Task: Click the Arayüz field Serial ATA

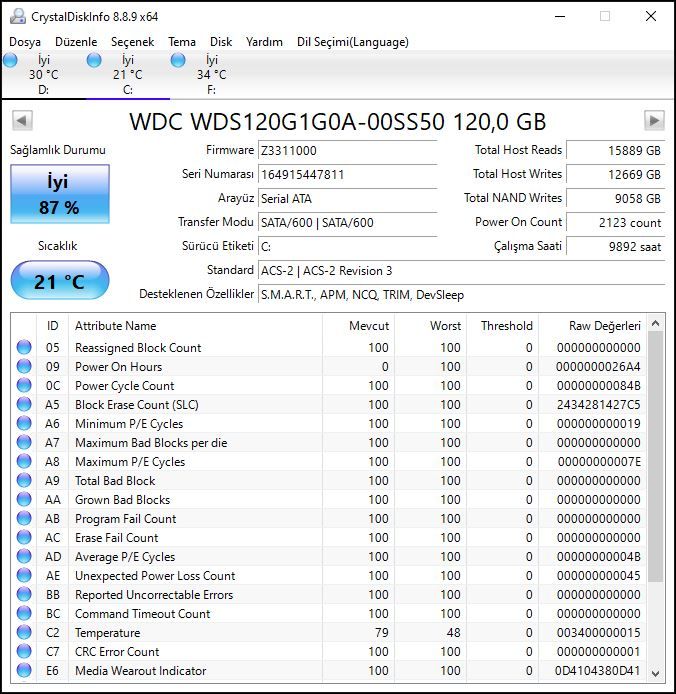Action: 348,198
